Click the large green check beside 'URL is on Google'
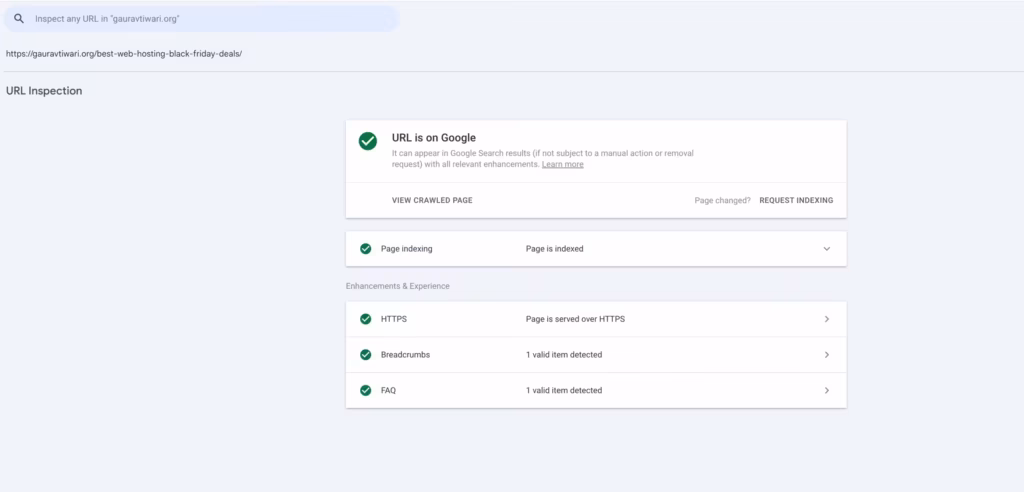Image resolution: width=1024 pixels, height=492 pixels. [x=368, y=141]
